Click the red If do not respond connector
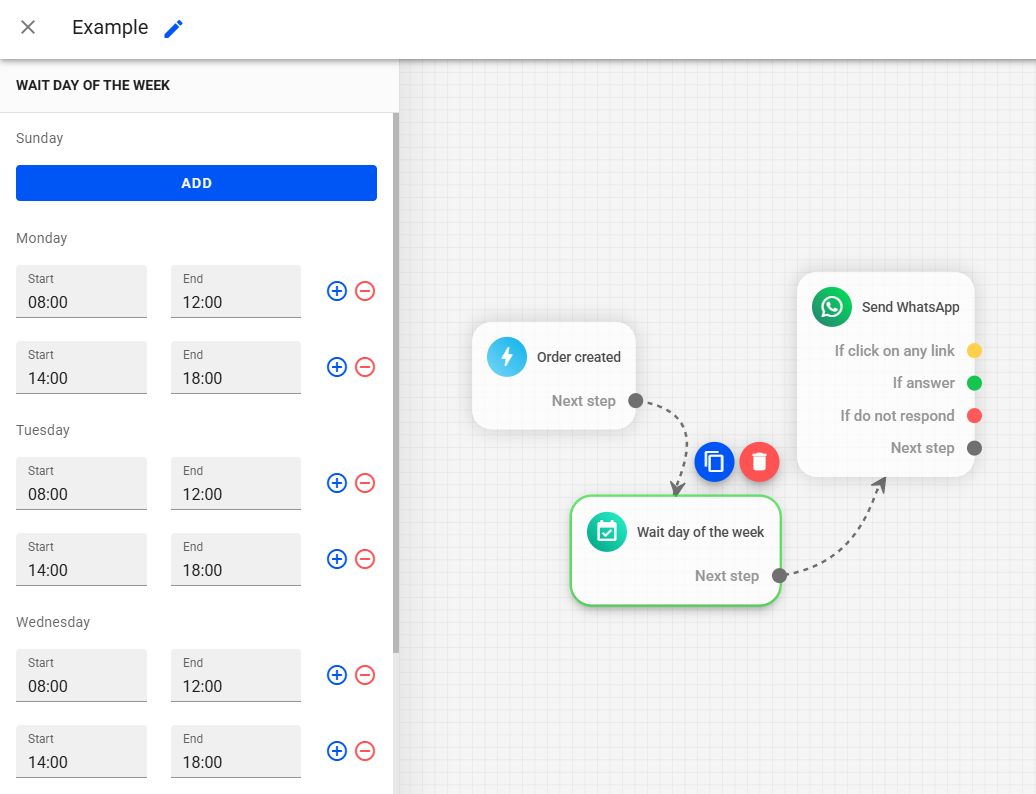The height and width of the screenshot is (794, 1036). 974,416
